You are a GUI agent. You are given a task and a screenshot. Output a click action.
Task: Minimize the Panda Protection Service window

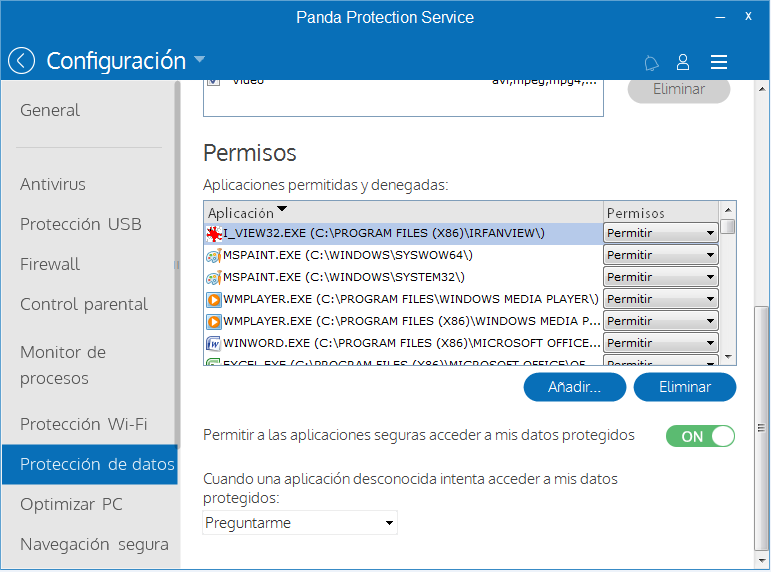[720, 17]
